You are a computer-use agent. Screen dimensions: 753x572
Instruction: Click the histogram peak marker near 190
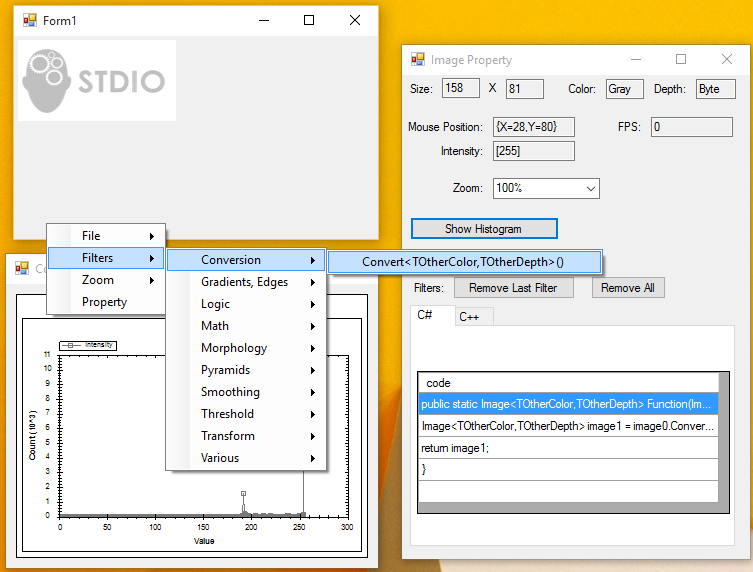(243, 494)
